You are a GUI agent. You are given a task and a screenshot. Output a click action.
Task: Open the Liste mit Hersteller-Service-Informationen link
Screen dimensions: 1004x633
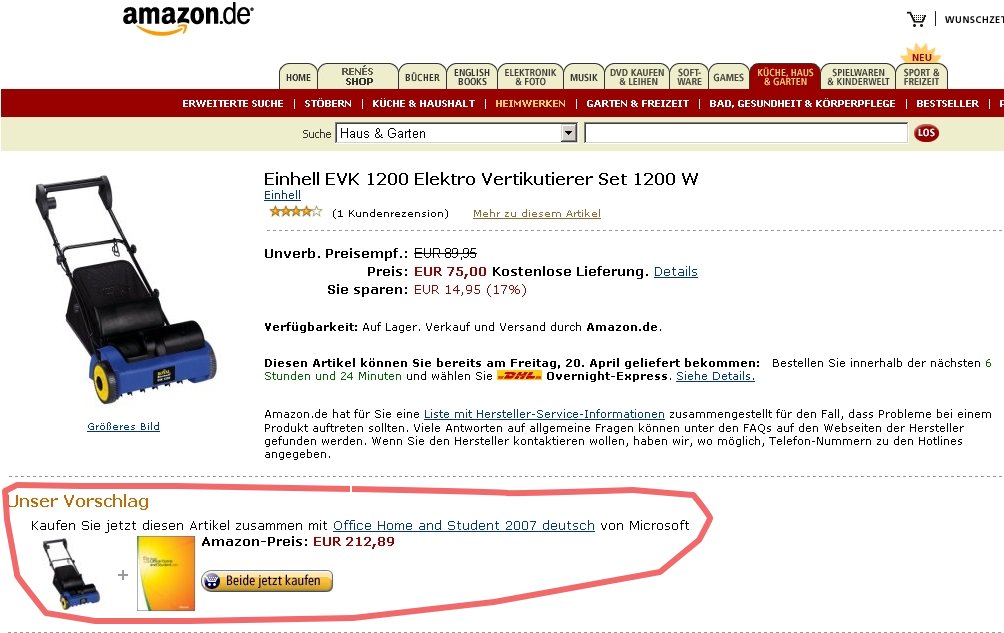[544, 414]
